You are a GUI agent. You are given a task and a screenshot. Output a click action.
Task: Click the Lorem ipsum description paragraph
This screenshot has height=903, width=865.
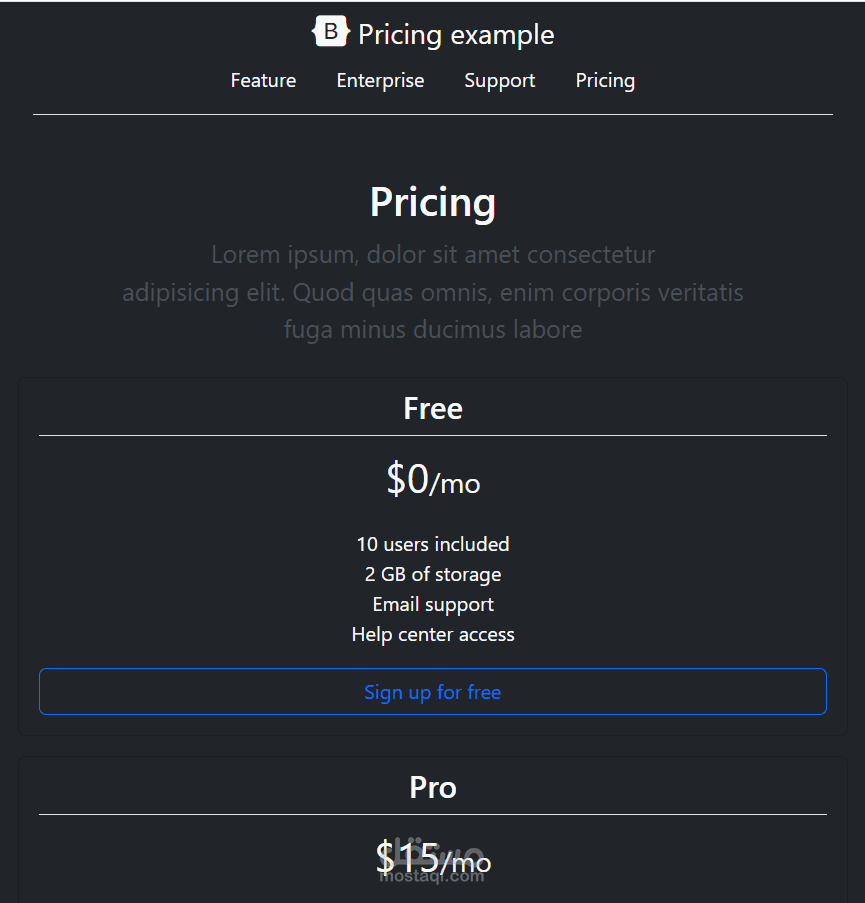click(x=432, y=292)
